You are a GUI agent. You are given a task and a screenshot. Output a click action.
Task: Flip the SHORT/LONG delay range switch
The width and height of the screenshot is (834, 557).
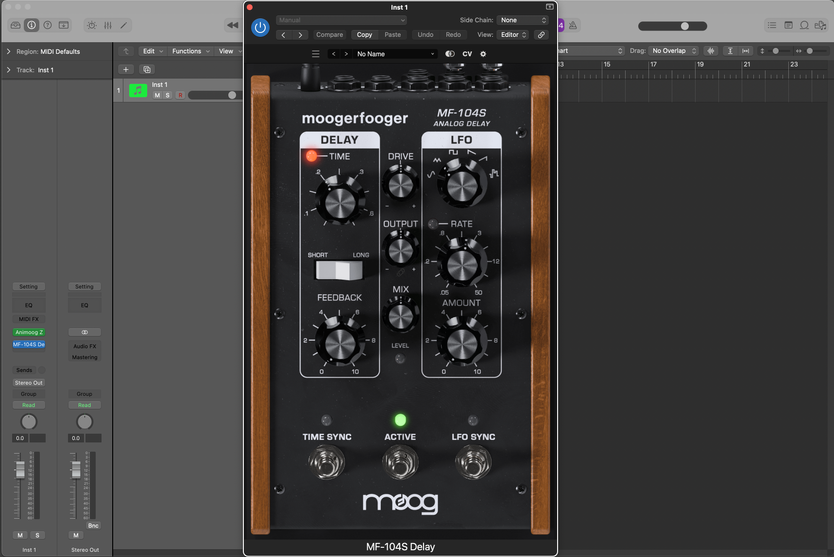pos(339,270)
